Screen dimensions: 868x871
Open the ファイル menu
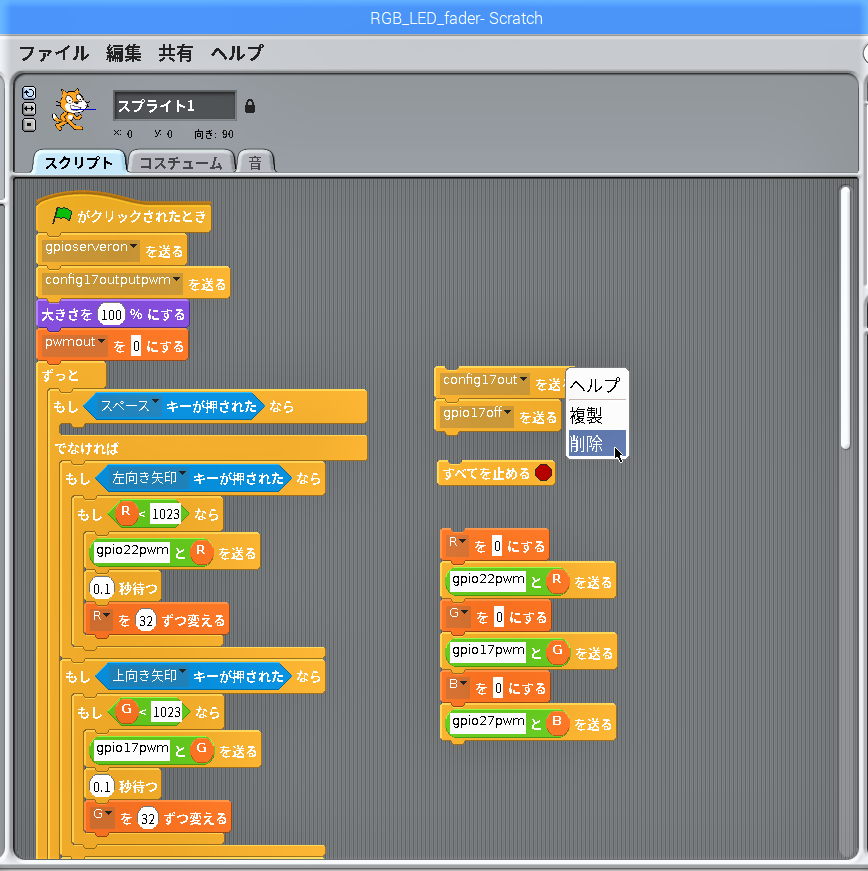point(53,53)
